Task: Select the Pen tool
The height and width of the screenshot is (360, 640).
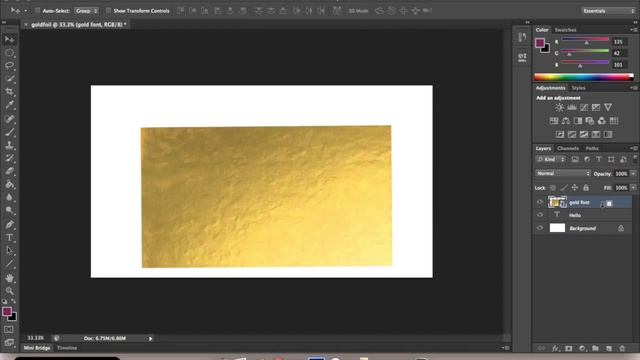Action: [10, 224]
